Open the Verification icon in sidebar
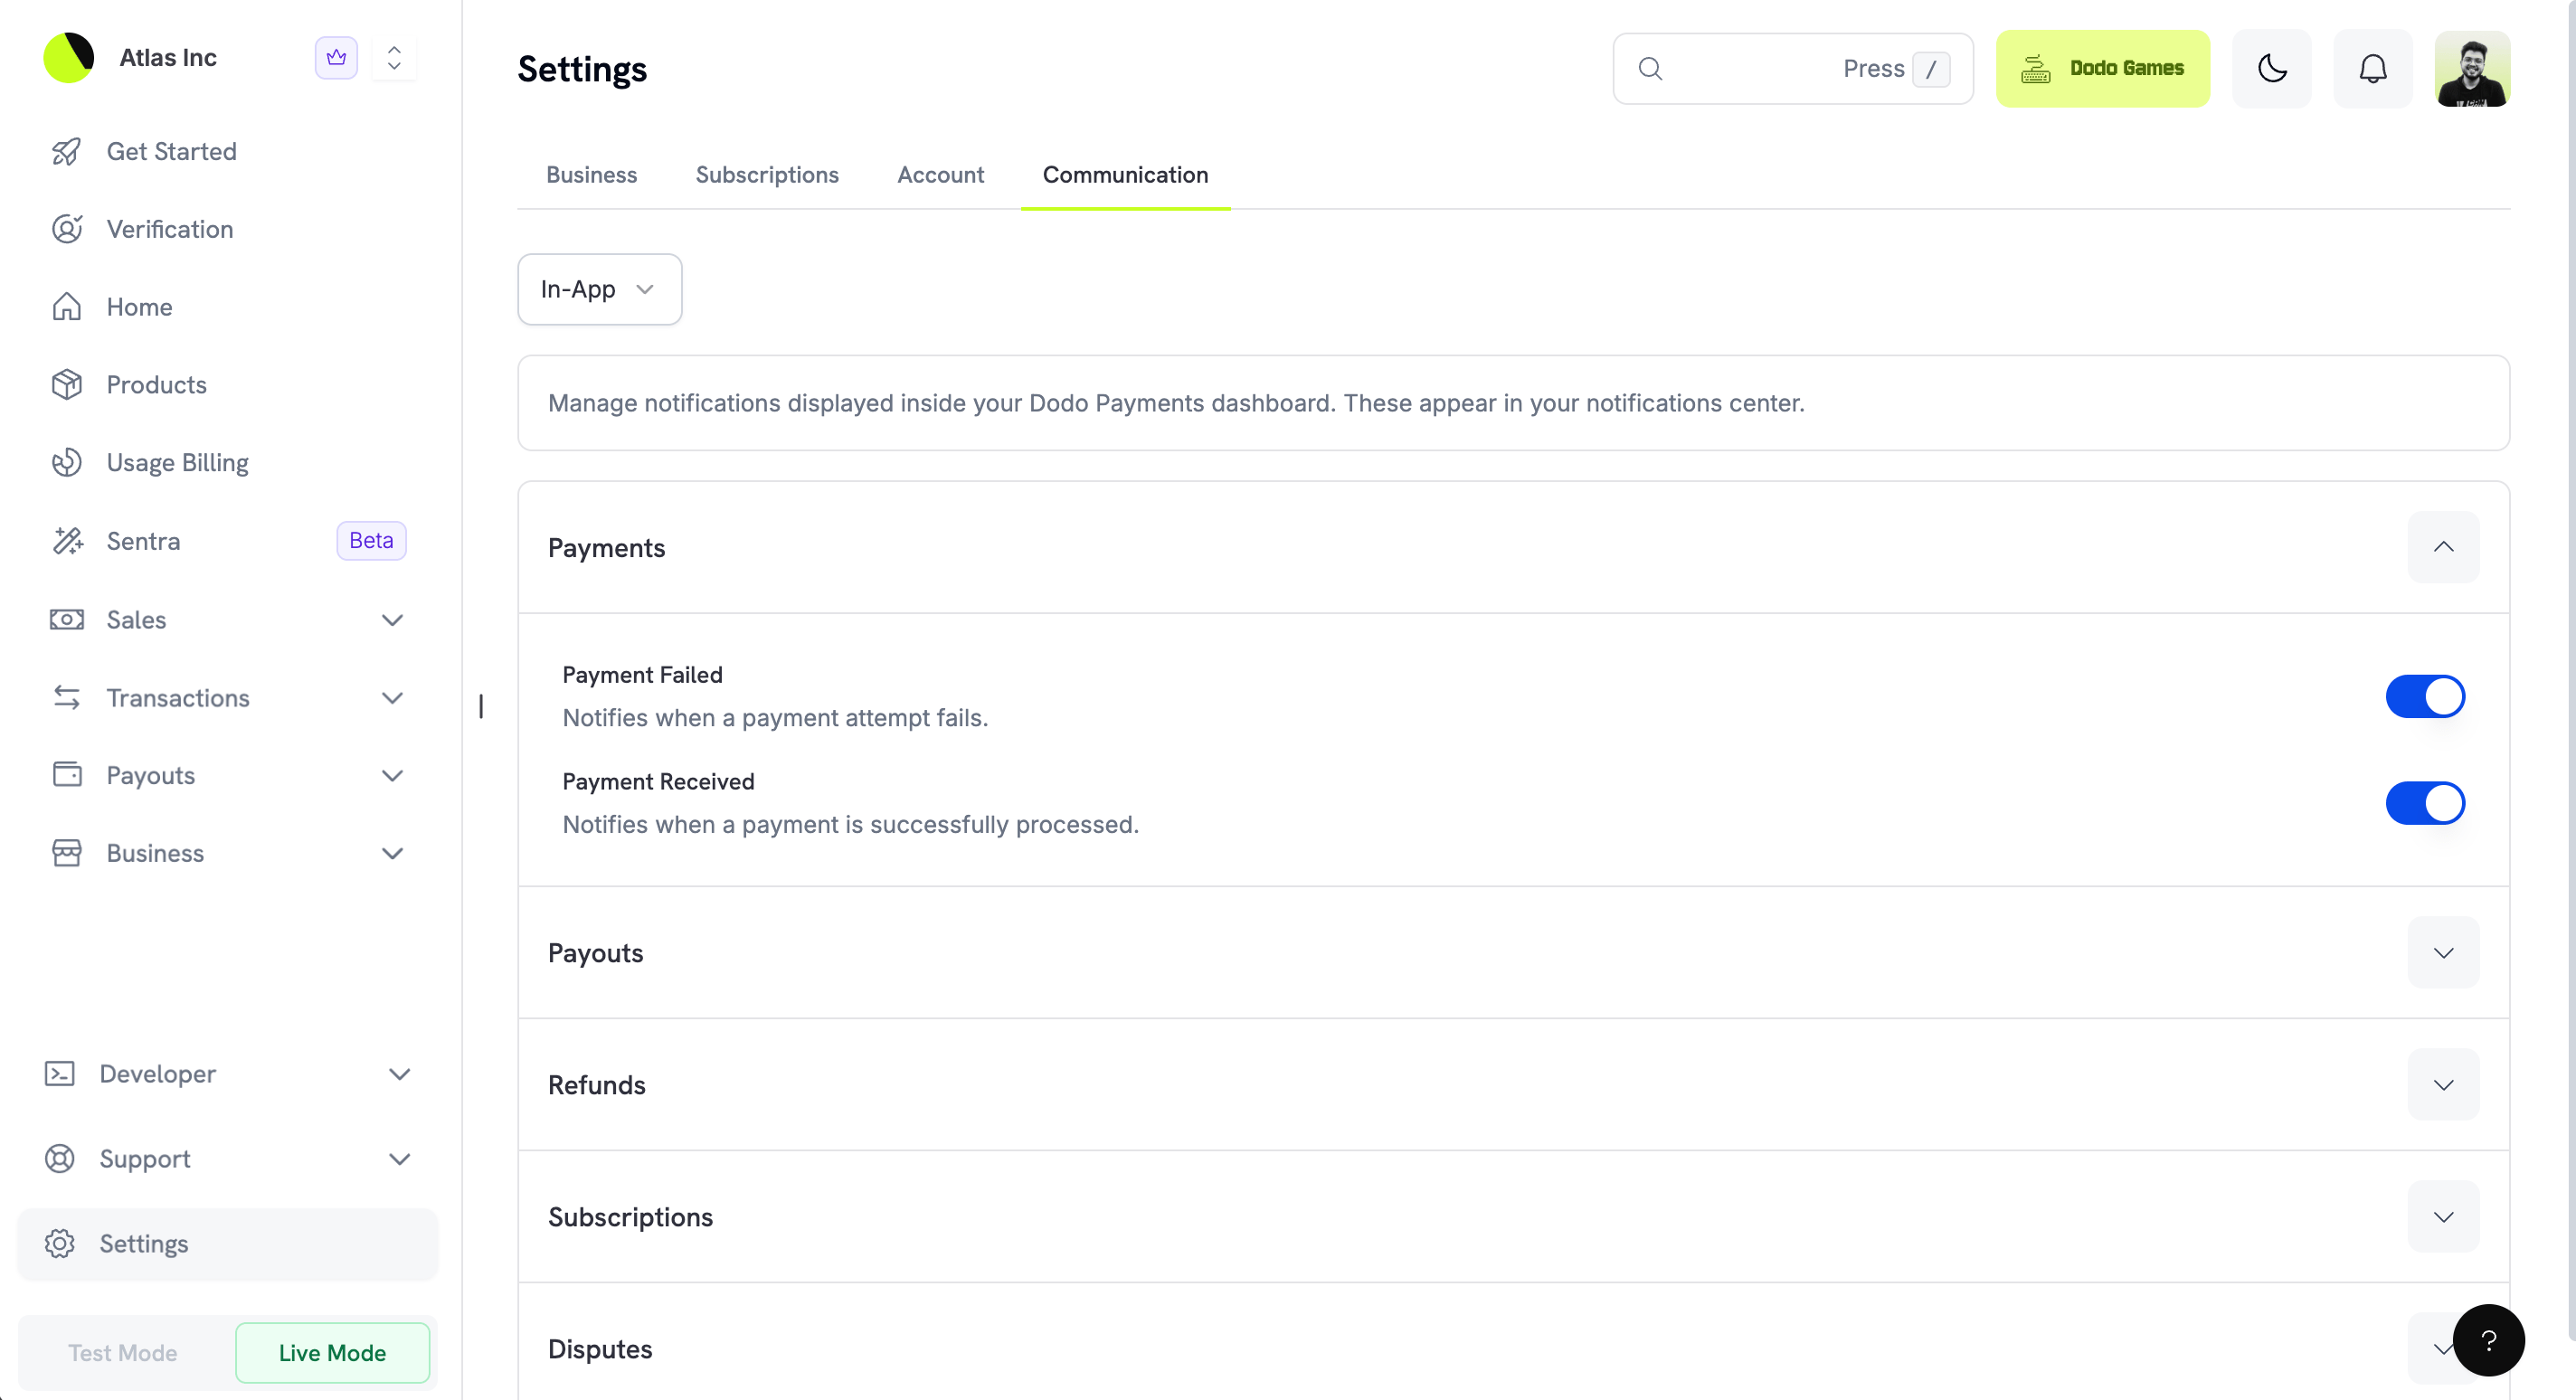This screenshot has width=2576, height=1400. [x=67, y=229]
